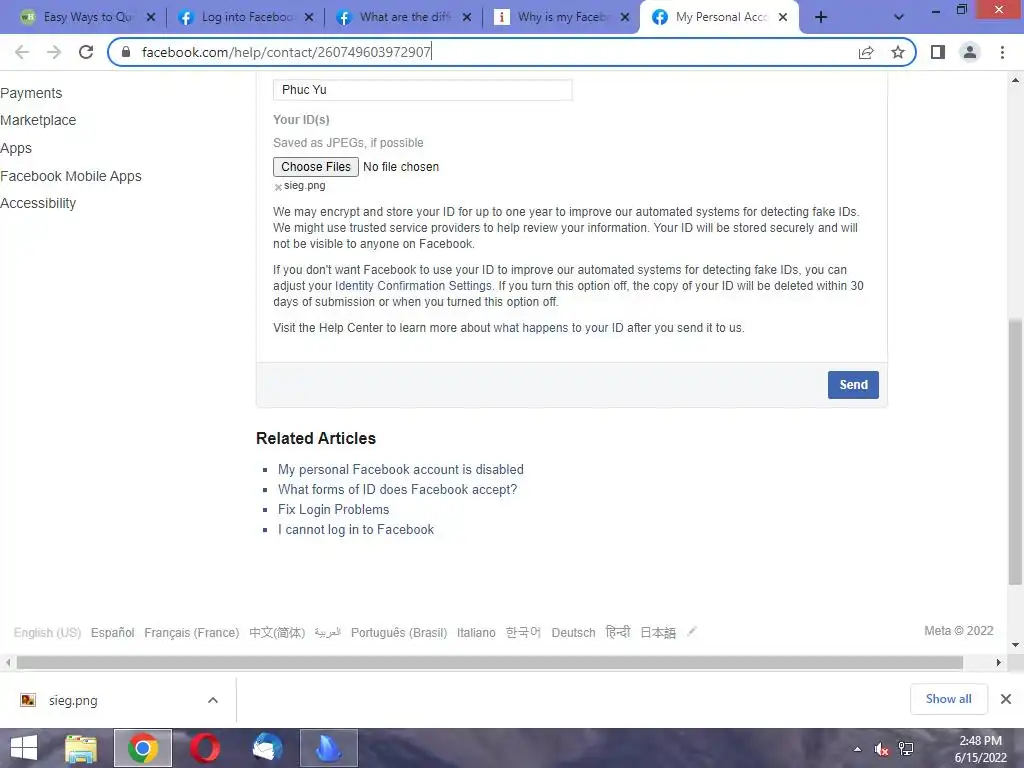Click the horizontal page scrollbar thumb

tap(490, 663)
